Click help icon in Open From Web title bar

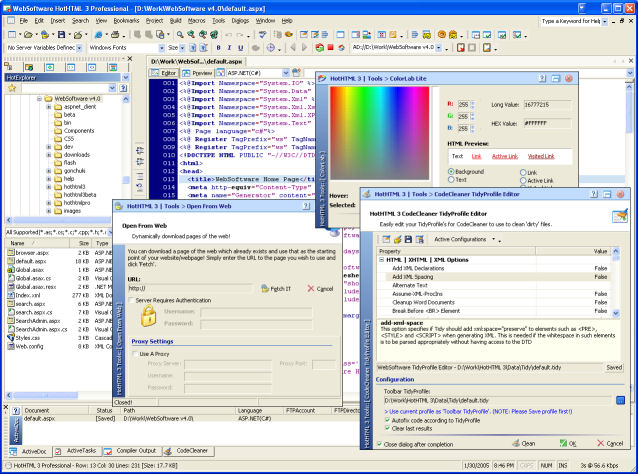(306, 206)
